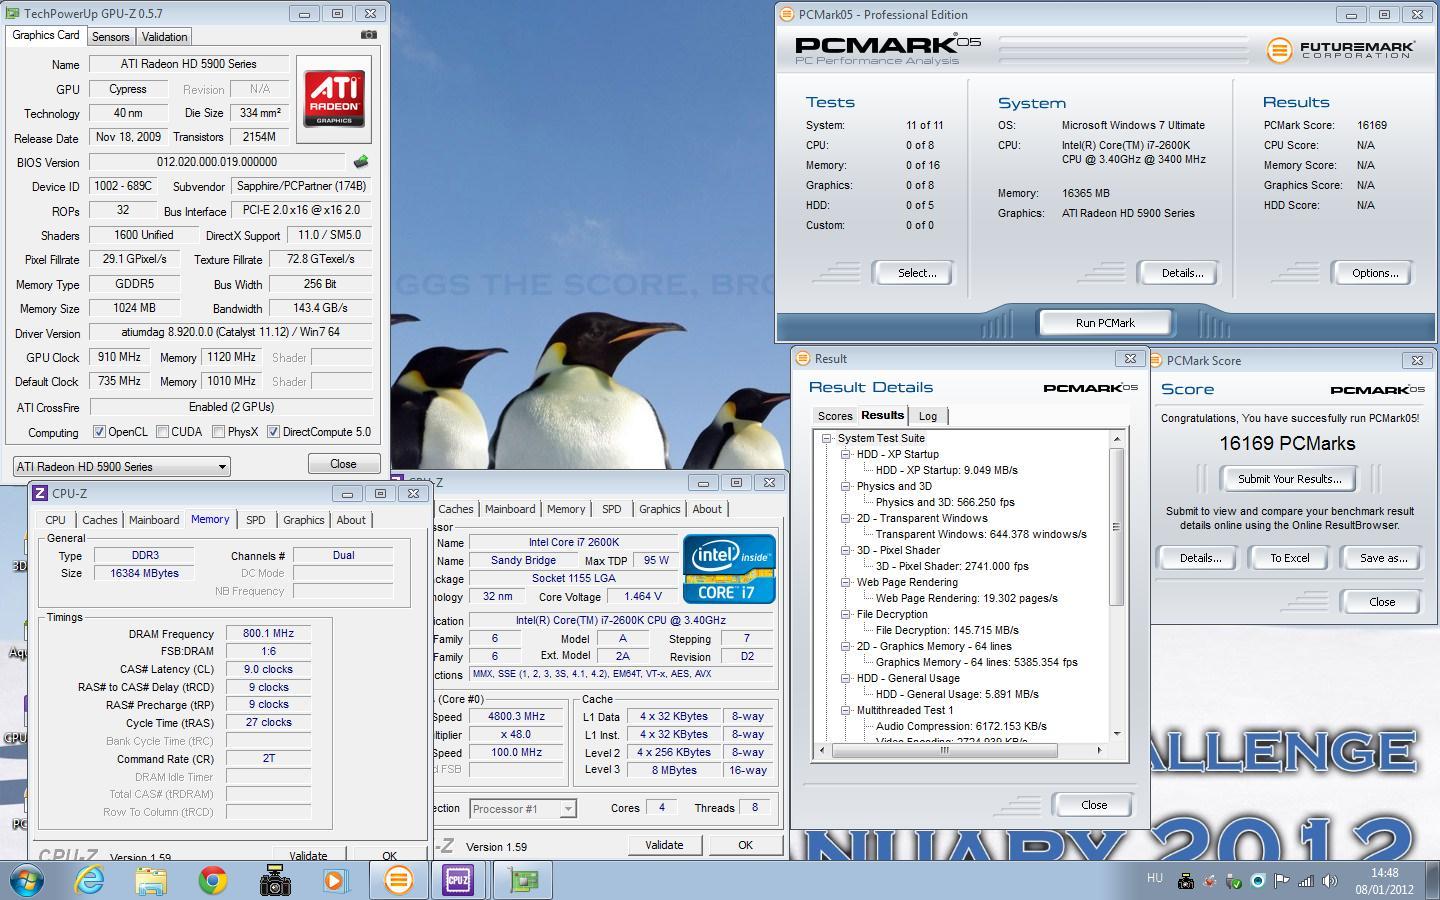
Task: Switch to the Log tab in Result window
Action: pyautogui.click(x=928, y=416)
